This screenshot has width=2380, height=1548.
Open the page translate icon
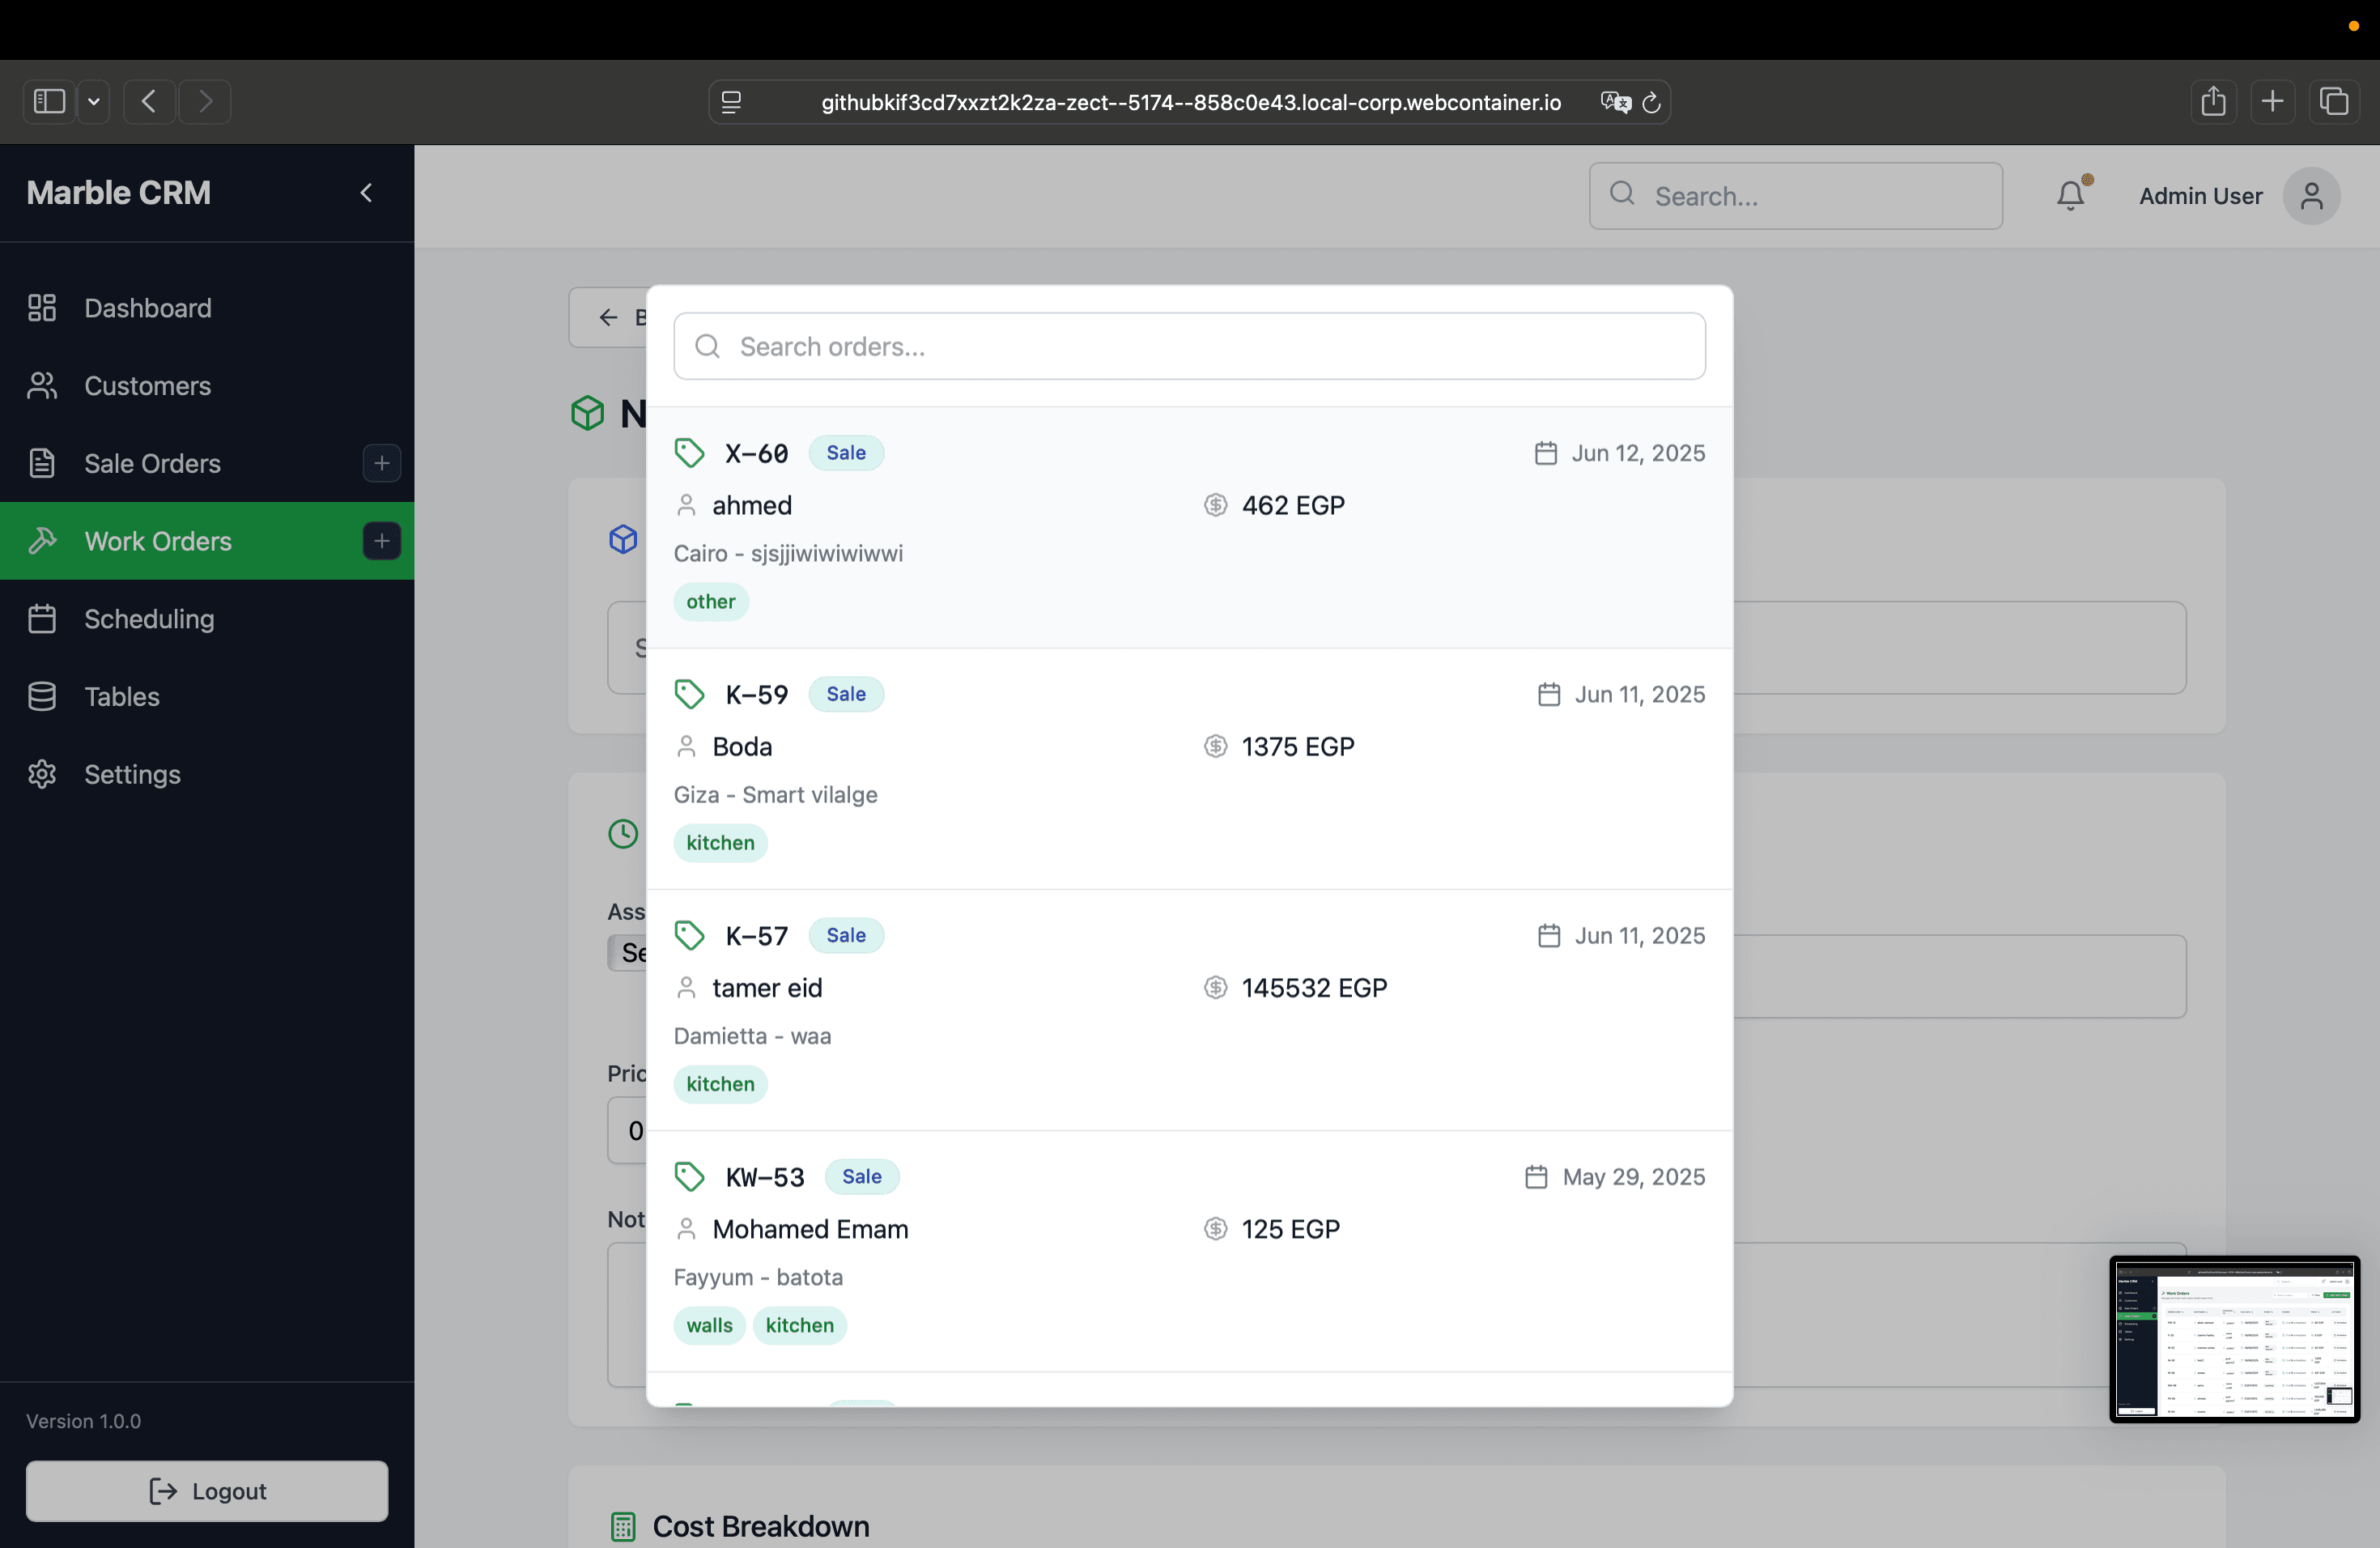coord(1615,102)
